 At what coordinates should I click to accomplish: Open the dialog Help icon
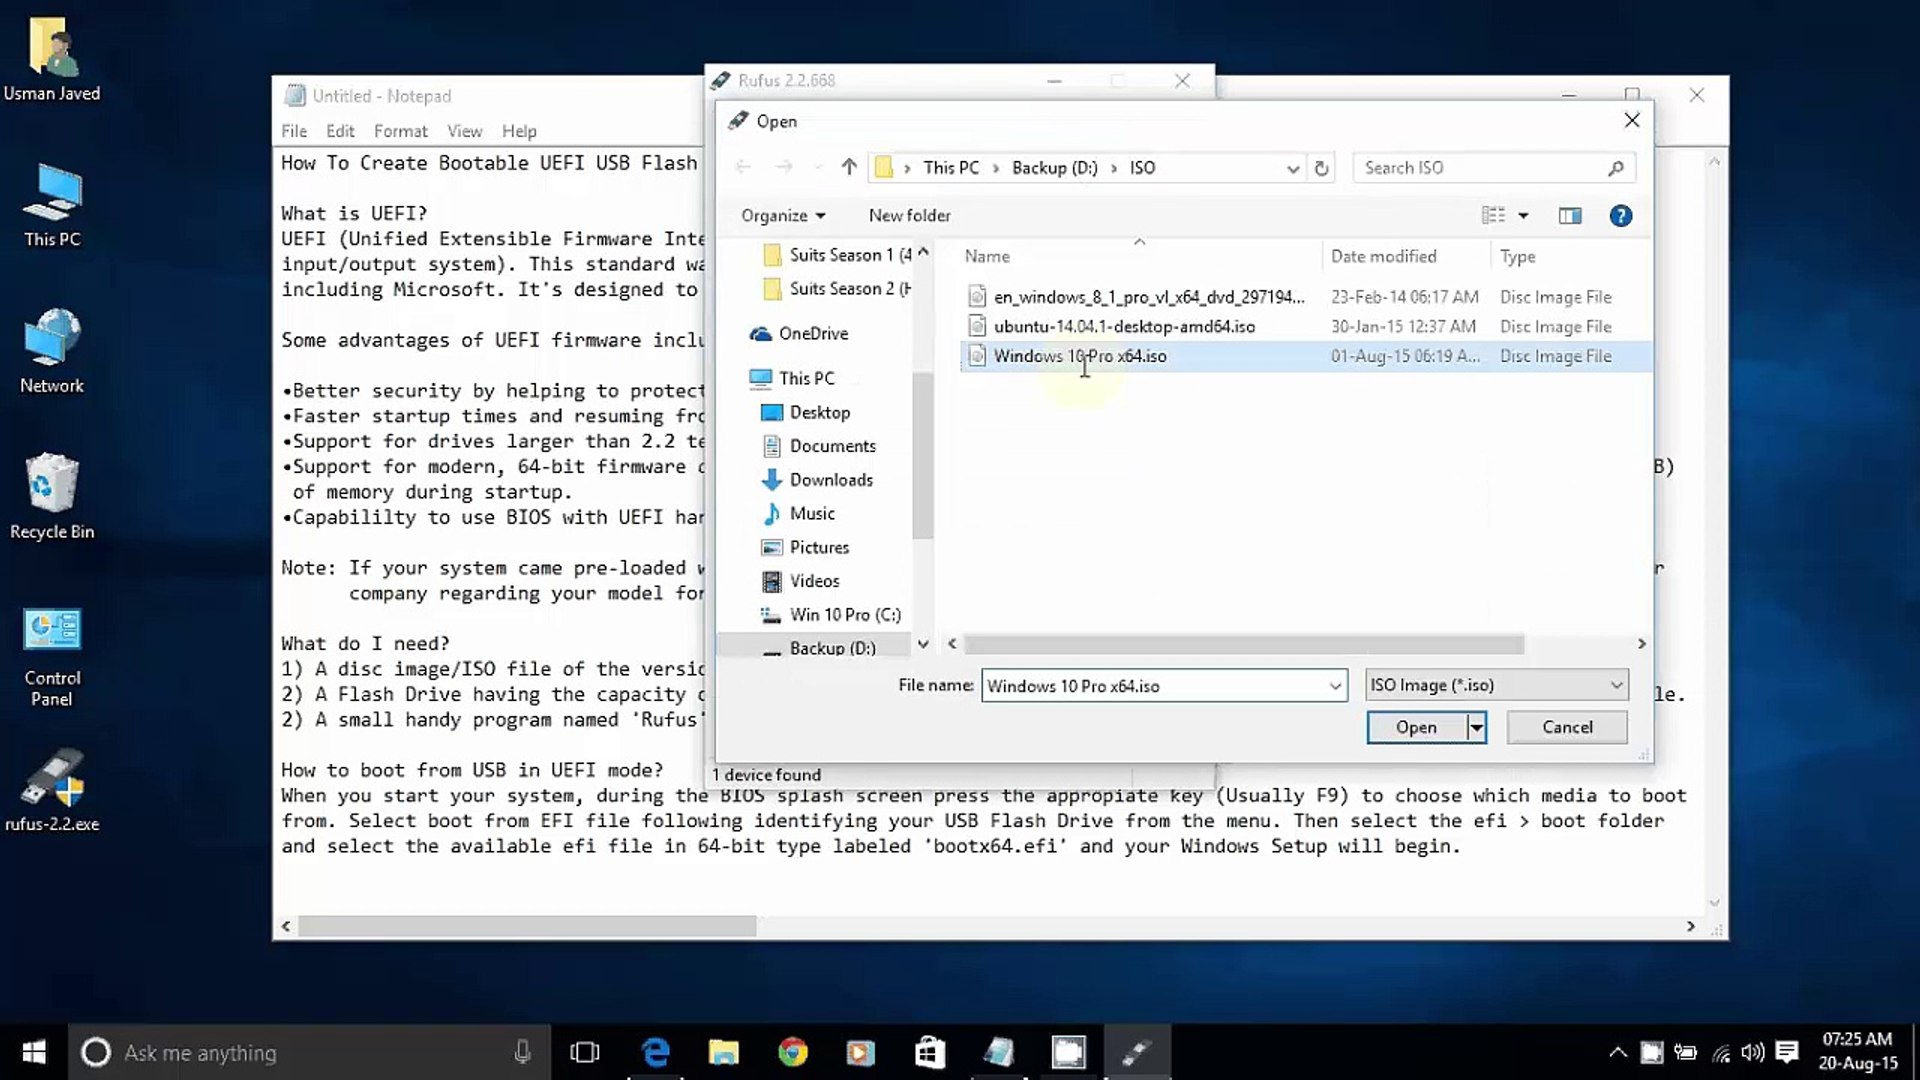click(1620, 216)
